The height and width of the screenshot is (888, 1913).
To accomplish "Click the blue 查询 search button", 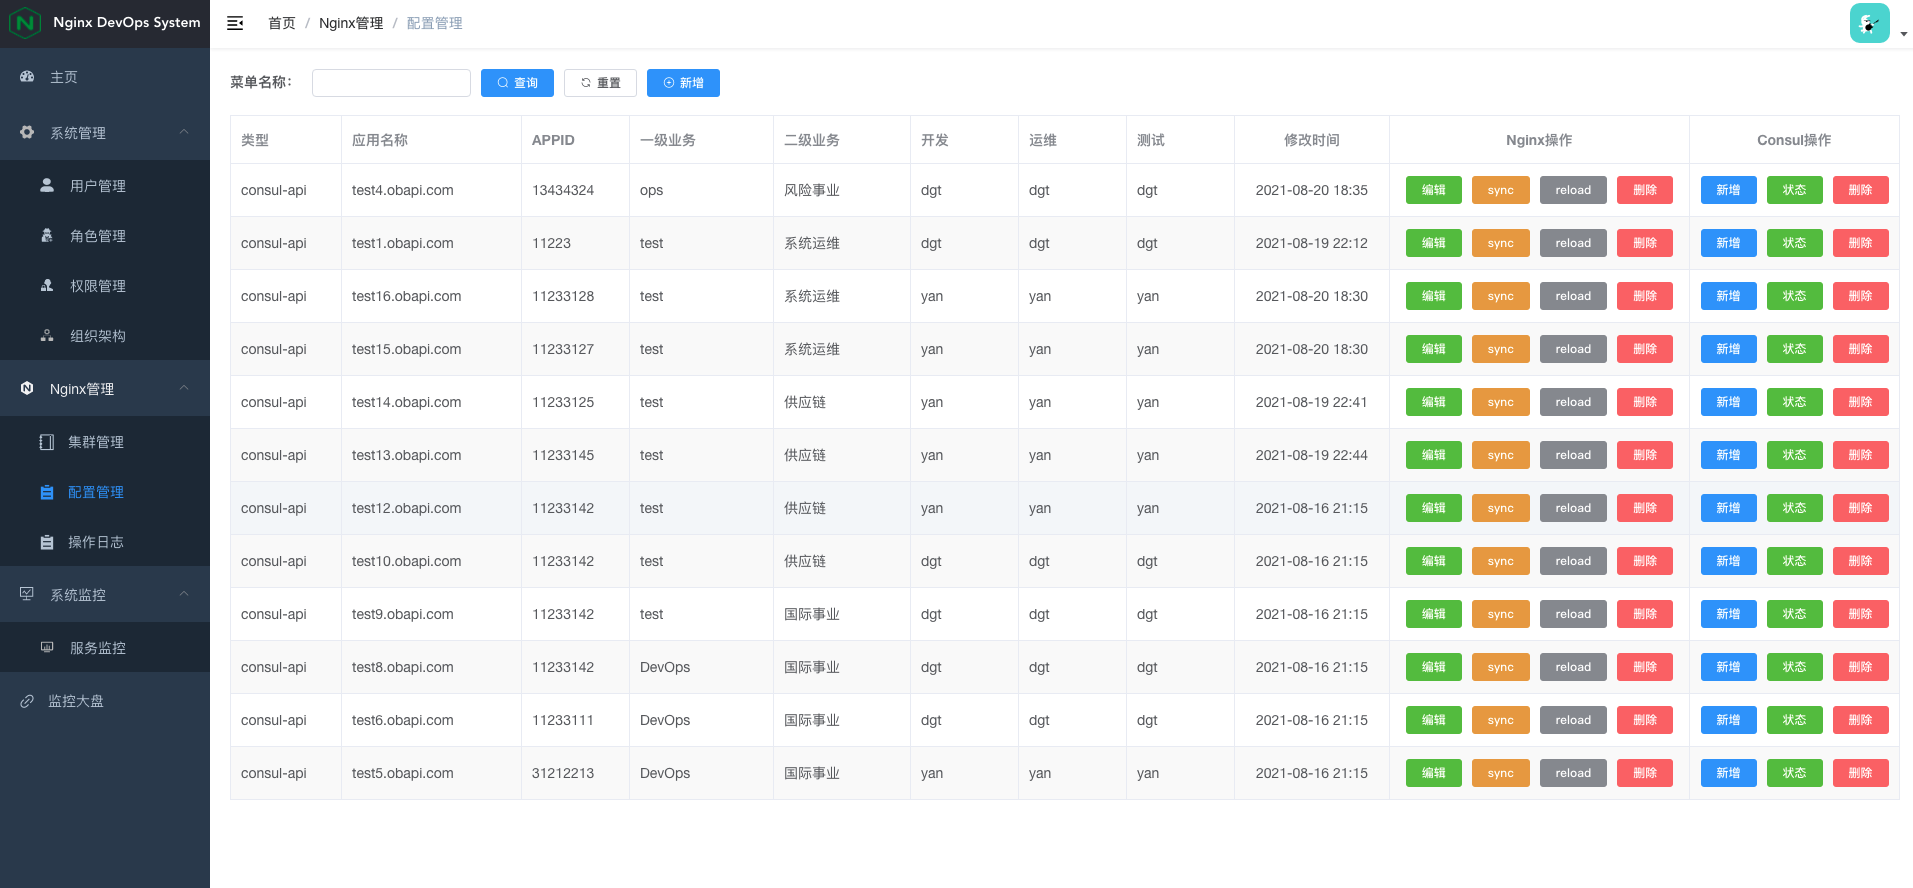I will tap(517, 83).
